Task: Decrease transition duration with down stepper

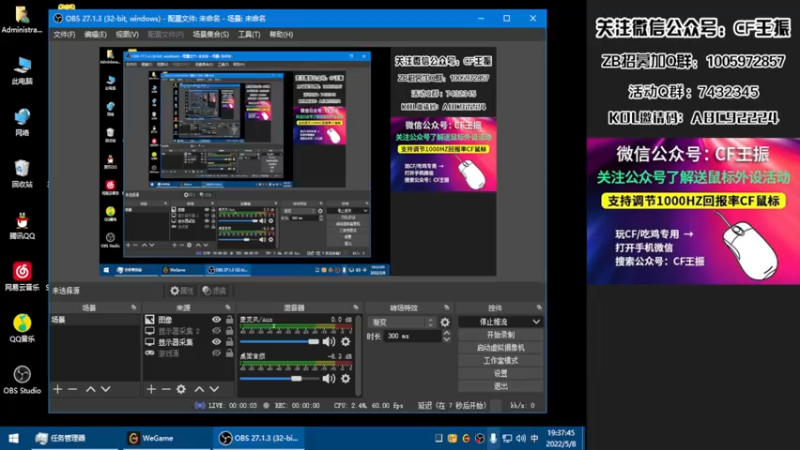Action: (x=446, y=339)
